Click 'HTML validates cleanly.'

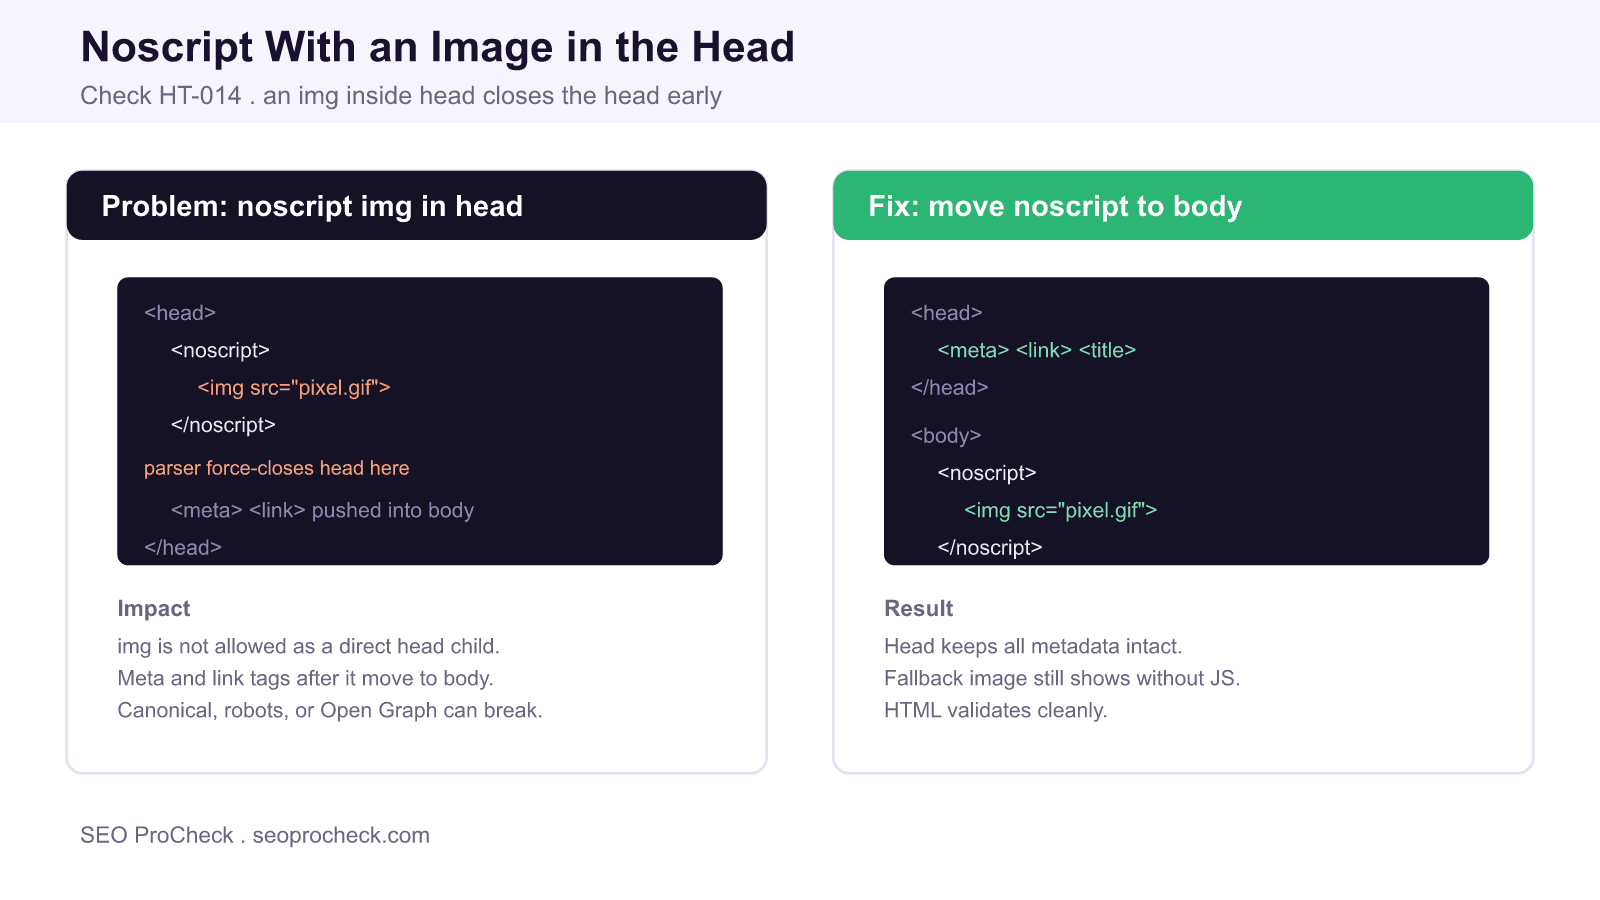coord(996,710)
